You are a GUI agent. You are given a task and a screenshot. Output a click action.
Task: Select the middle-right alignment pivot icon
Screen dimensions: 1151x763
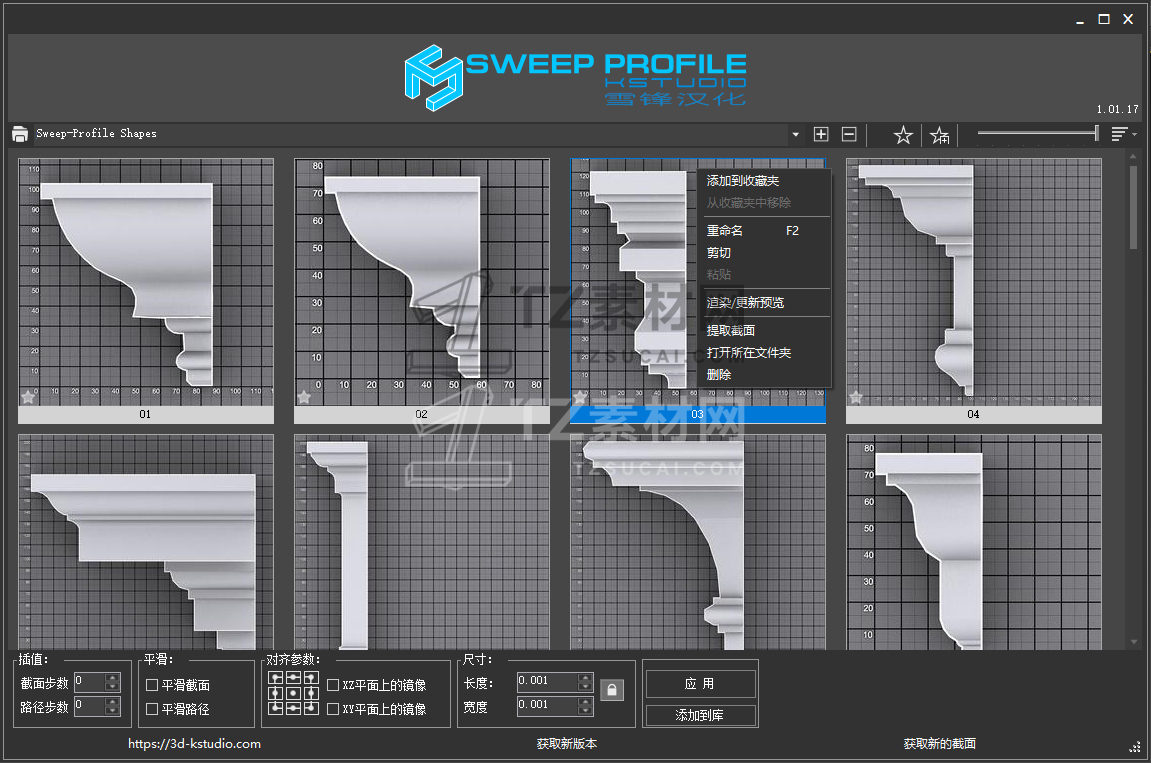pos(311,693)
